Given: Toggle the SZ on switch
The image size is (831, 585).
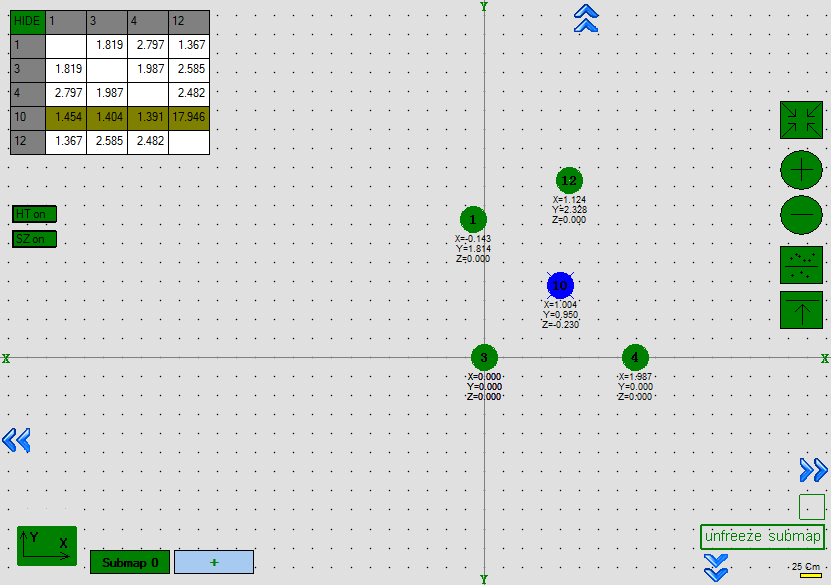Looking at the screenshot, I should point(34,239).
